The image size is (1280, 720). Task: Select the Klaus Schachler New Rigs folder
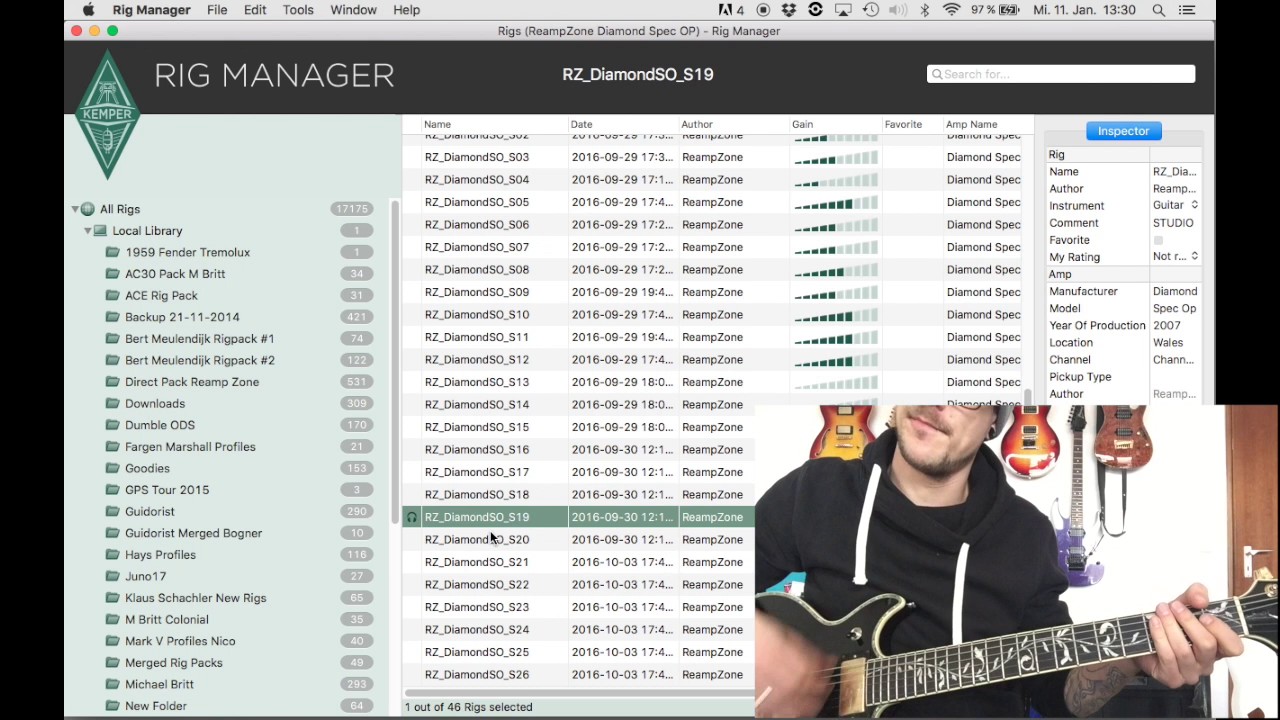click(x=196, y=598)
